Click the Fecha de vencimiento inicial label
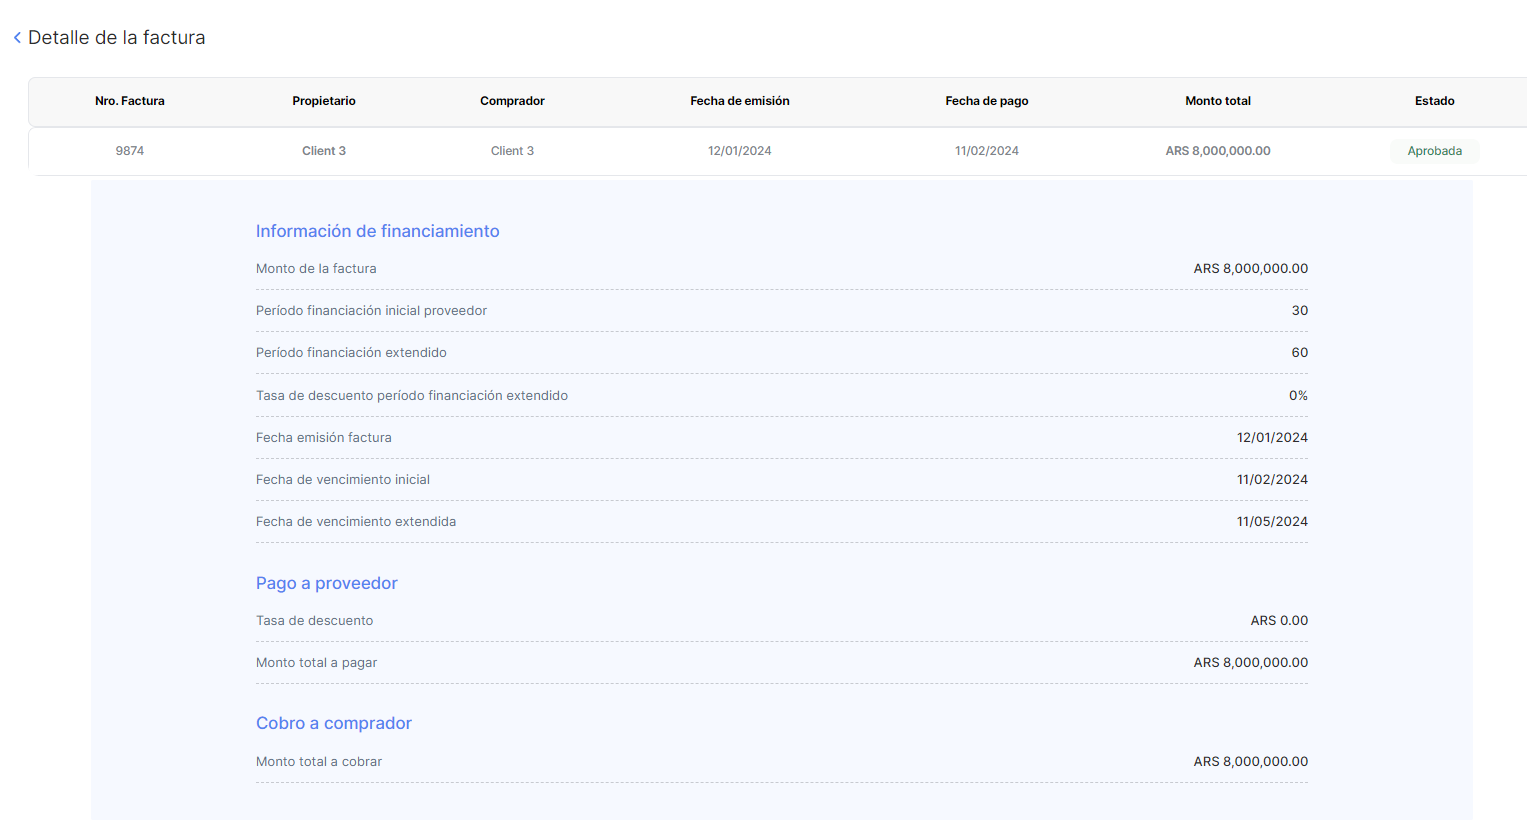Screen dimensions: 1527x825 click(342, 480)
